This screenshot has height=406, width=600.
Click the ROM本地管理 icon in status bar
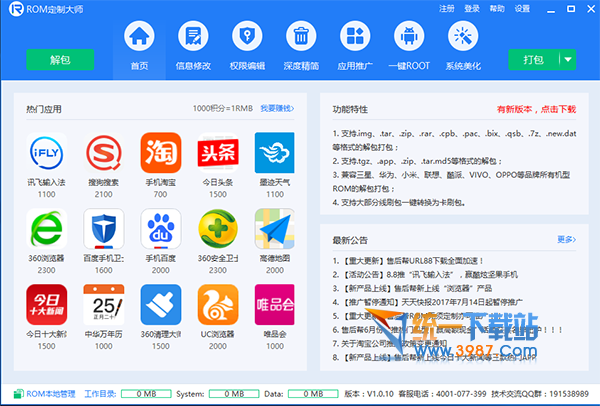tap(18, 393)
